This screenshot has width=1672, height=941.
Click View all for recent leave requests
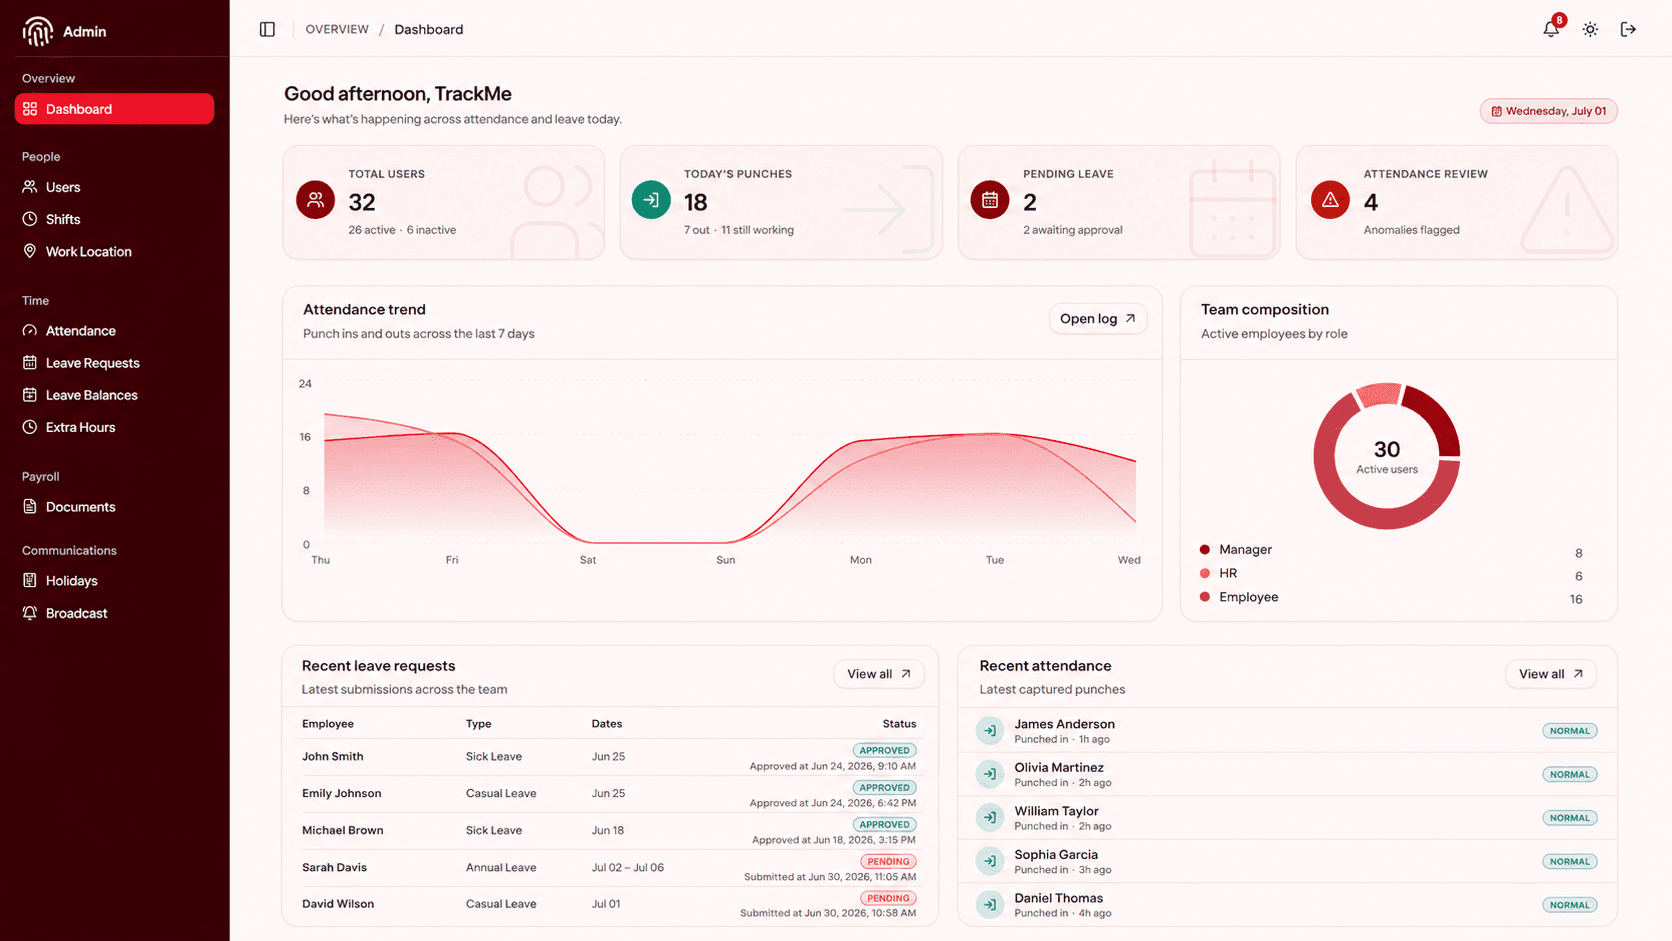(879, 674)
